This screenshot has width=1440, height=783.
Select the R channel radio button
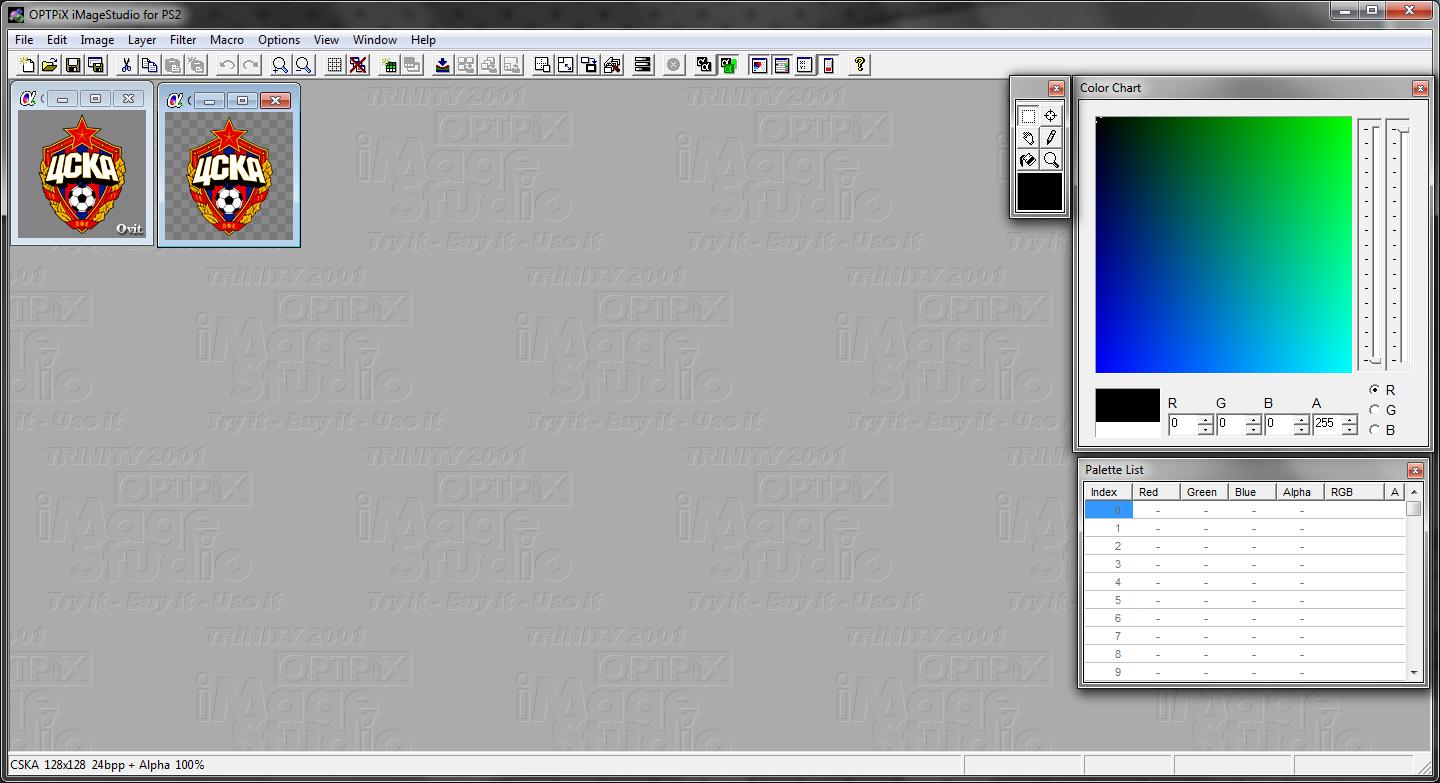[1374, 390]
